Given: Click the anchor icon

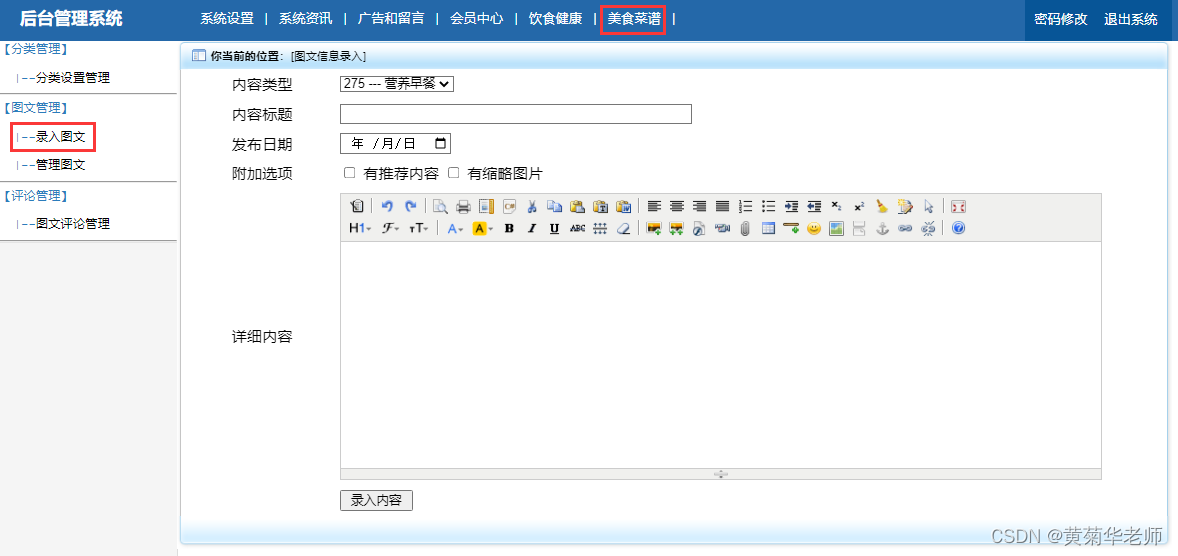Looking at the screenshot, I should pos(882,228).
